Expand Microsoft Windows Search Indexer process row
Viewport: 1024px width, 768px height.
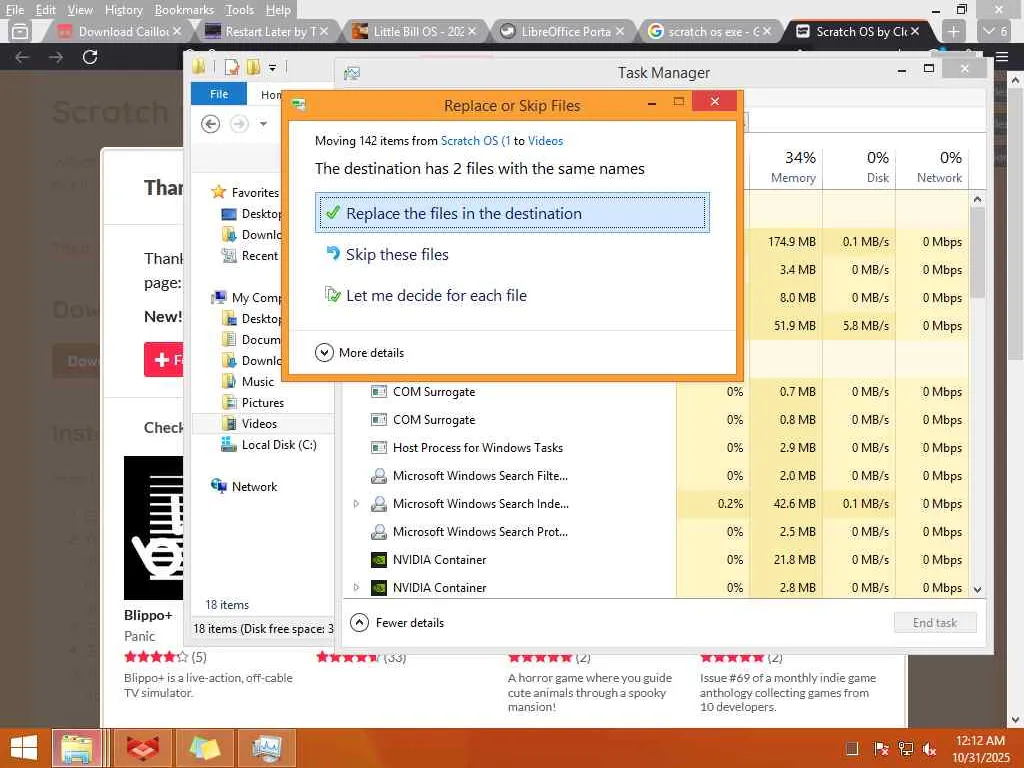[x=356, y=504]
